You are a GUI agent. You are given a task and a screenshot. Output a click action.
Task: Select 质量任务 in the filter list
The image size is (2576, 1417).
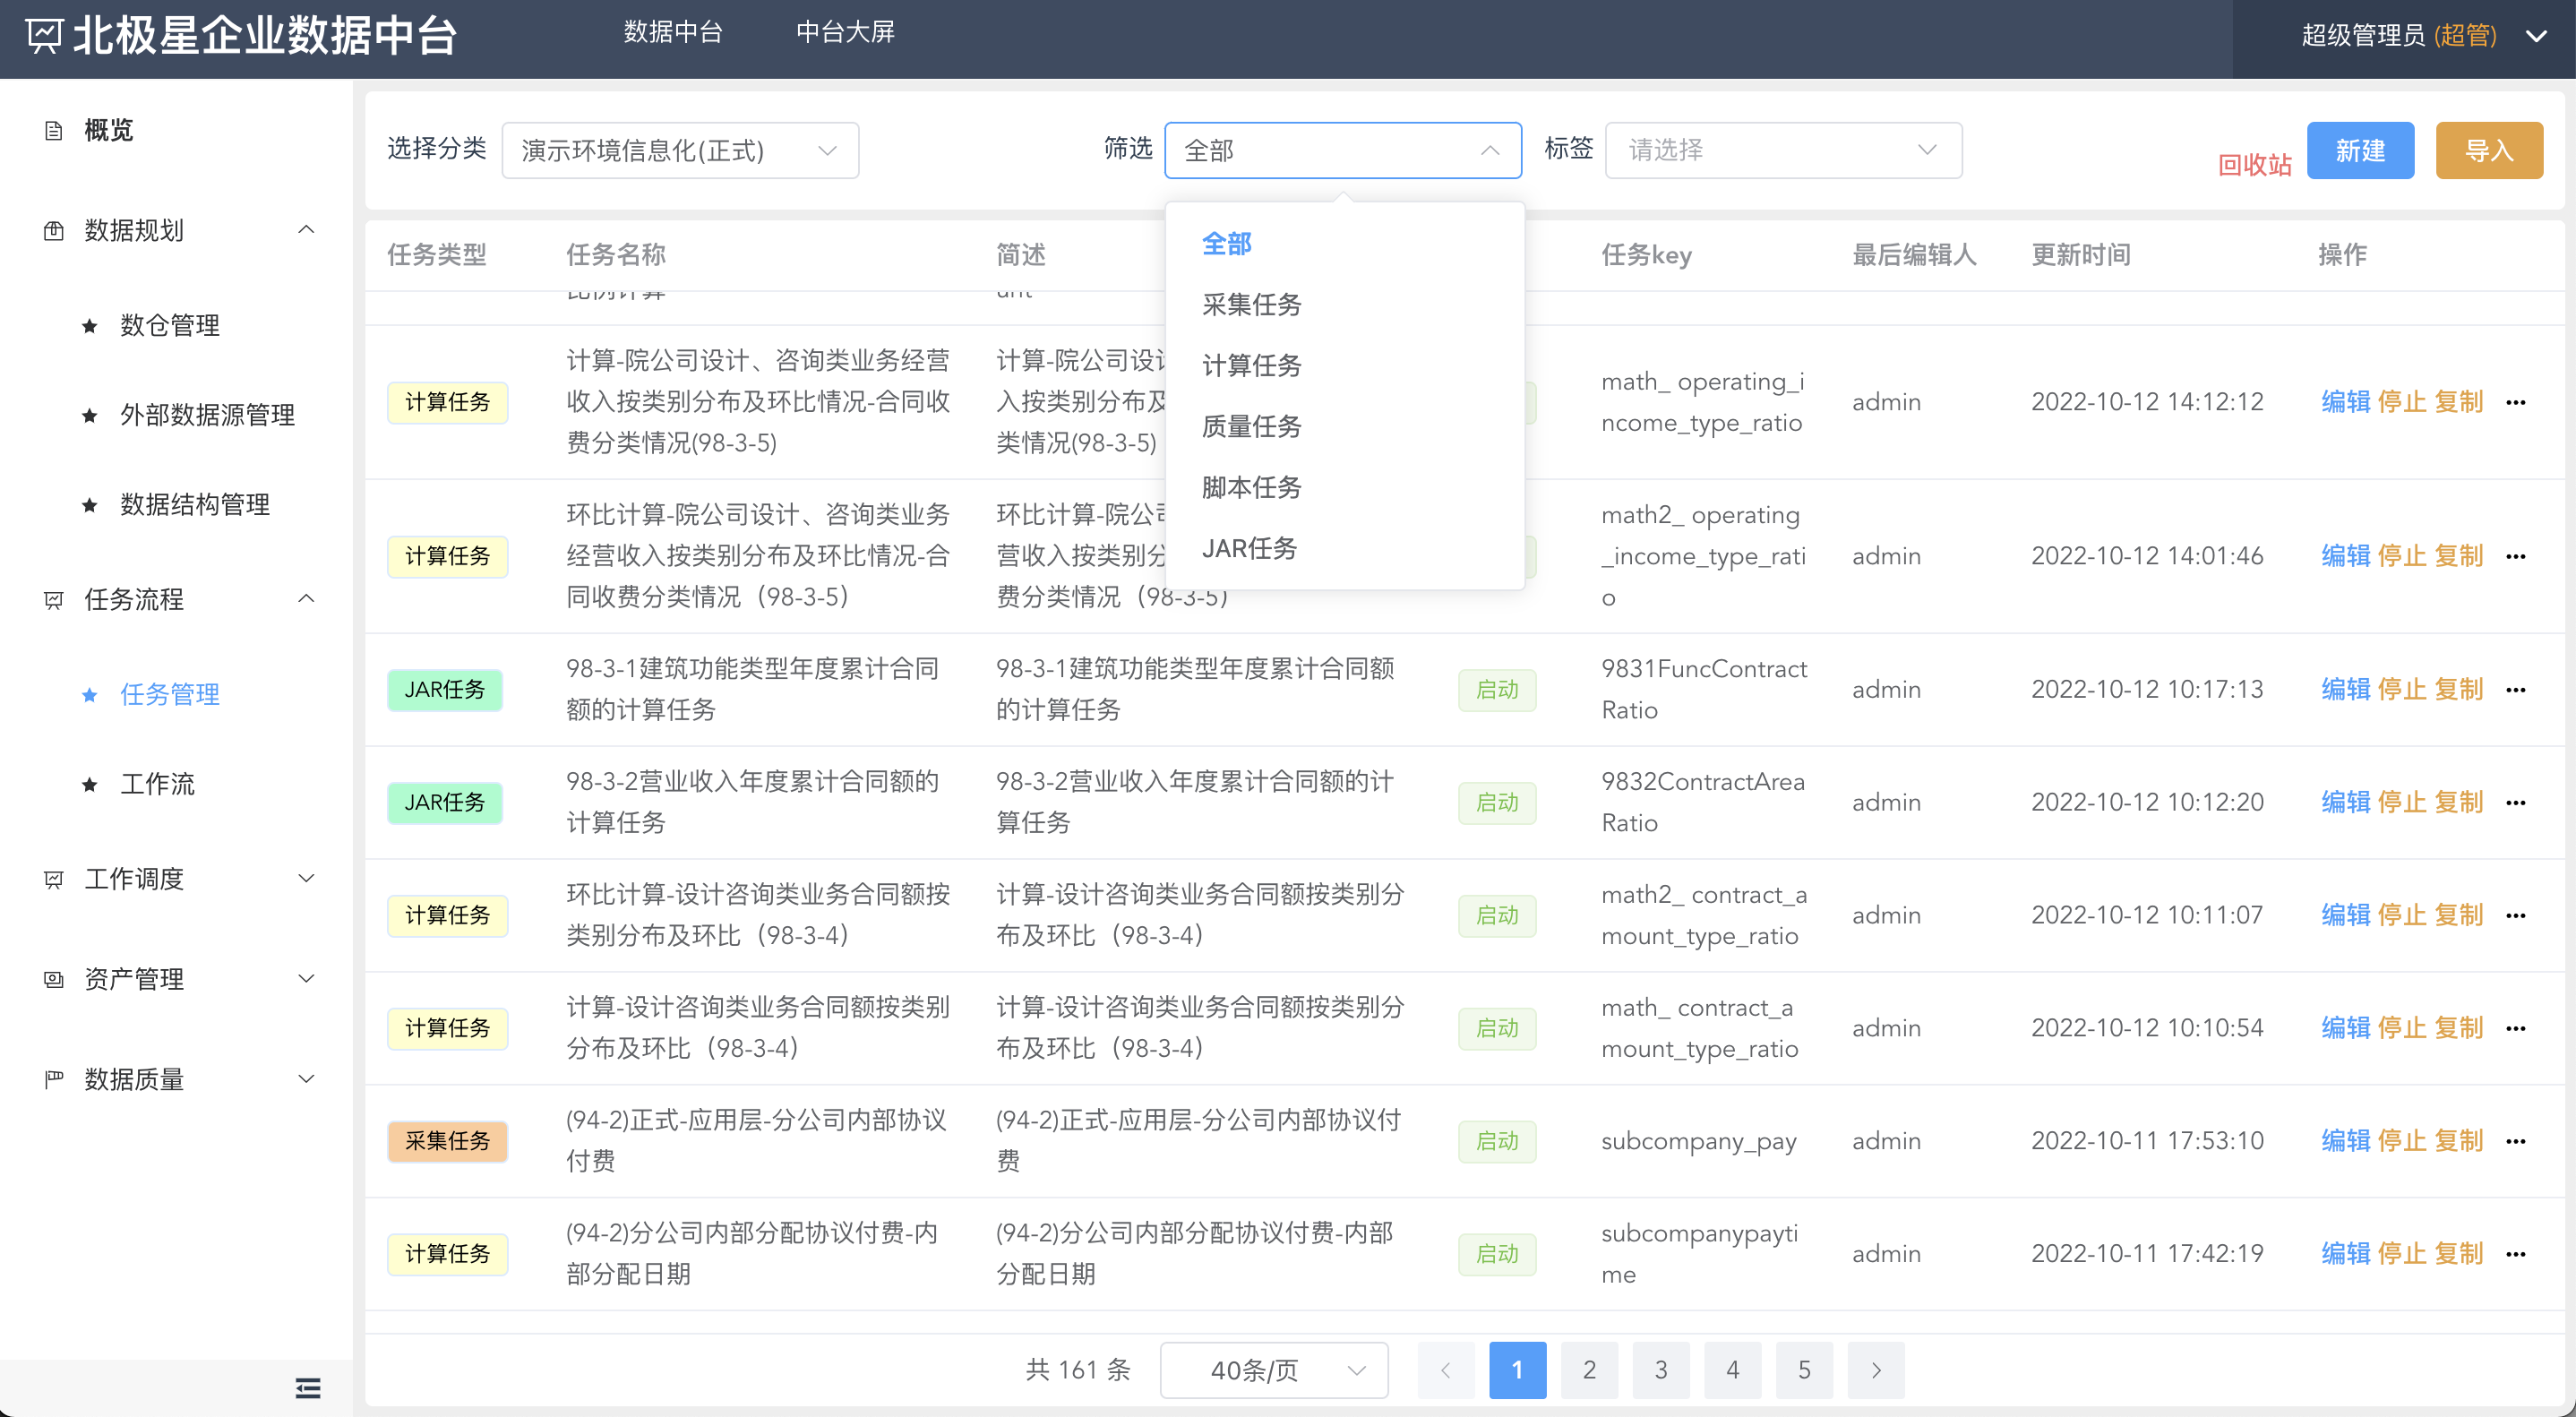(x=1345, y=427)
